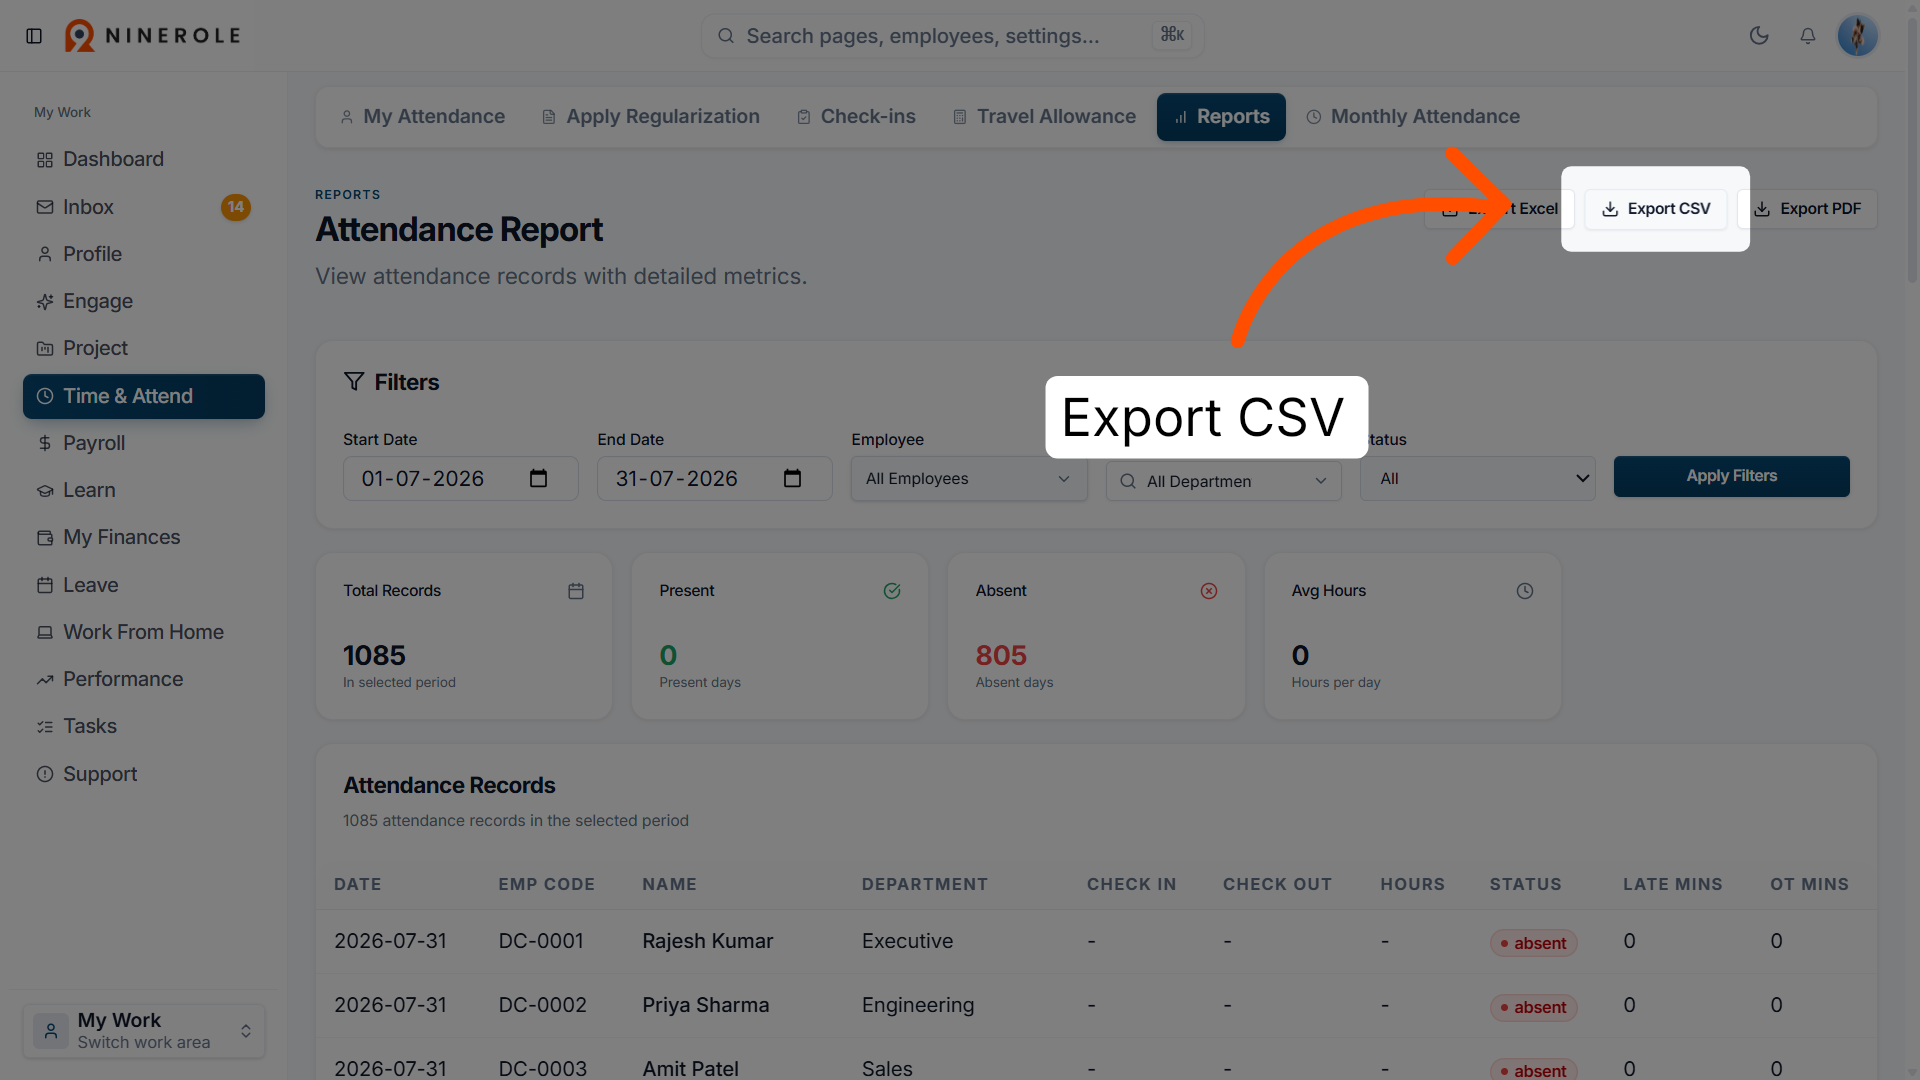Open My Finances
The image size is (1920, 1080).
pos(144,537)
